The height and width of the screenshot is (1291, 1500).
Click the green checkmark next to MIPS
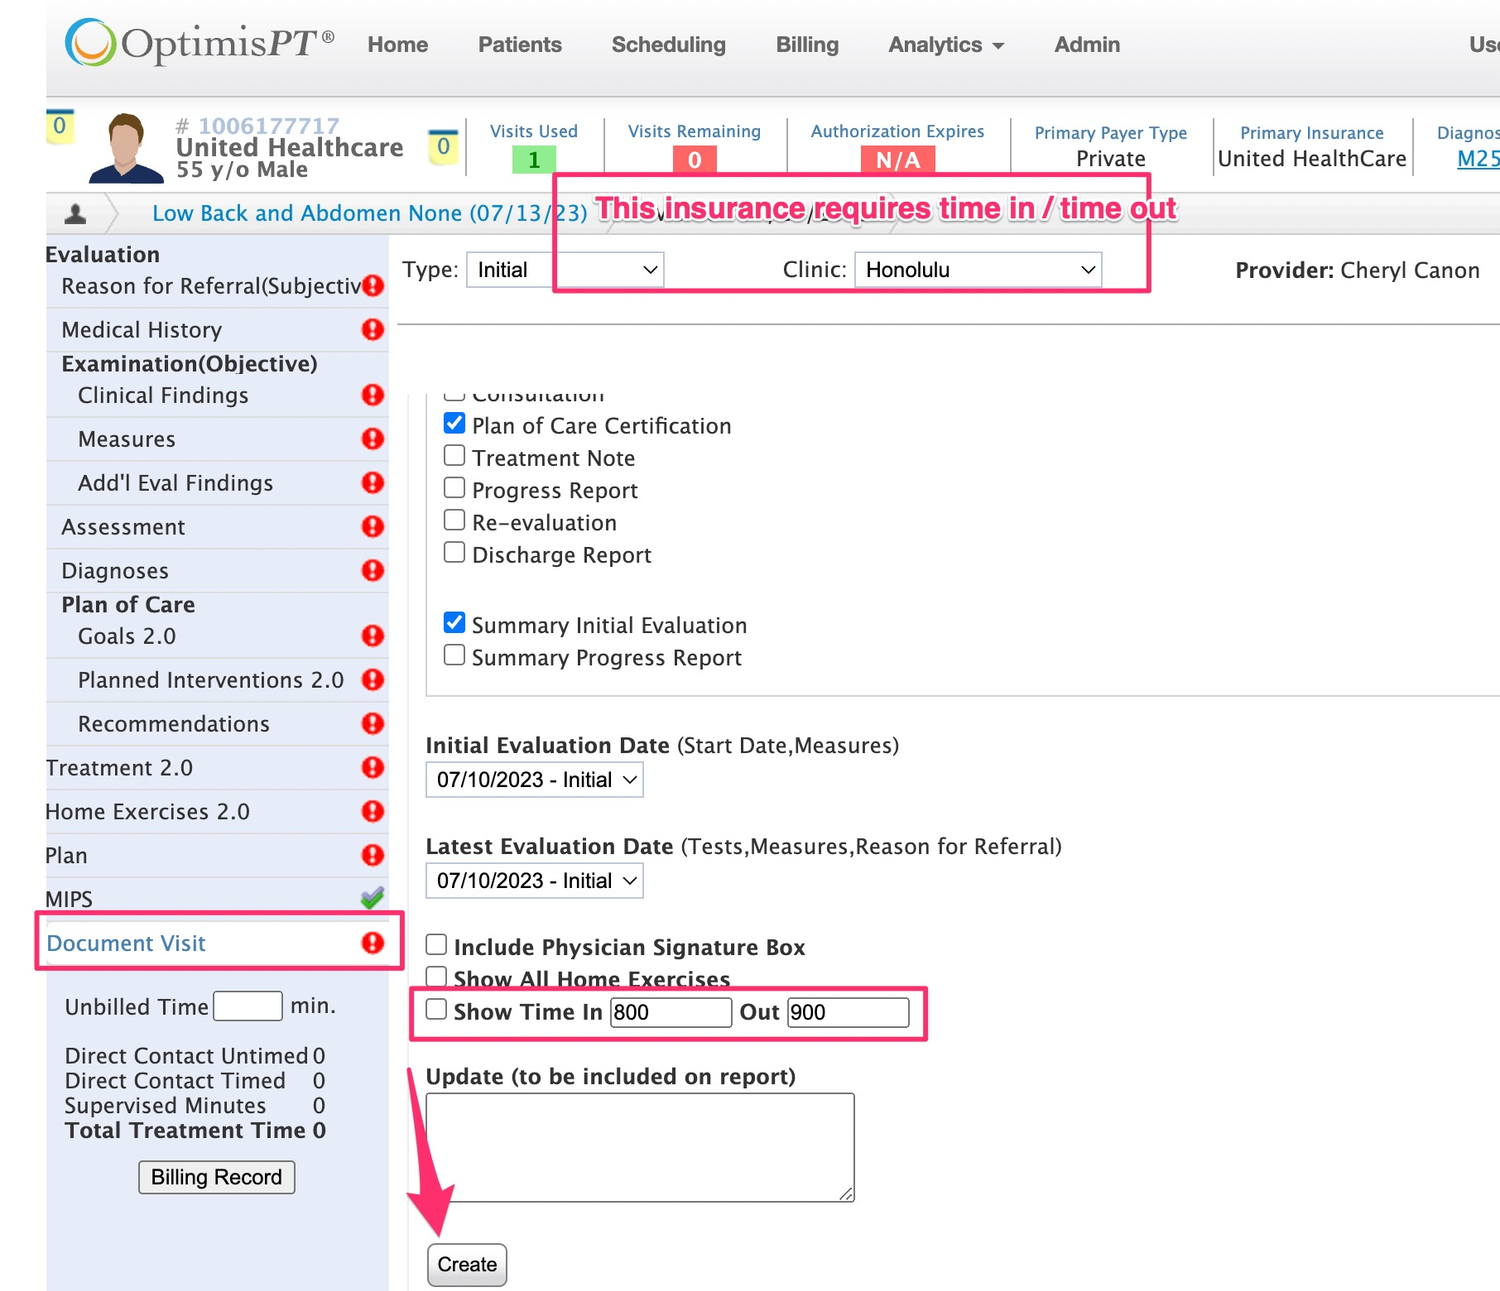[x=372, y=898]
